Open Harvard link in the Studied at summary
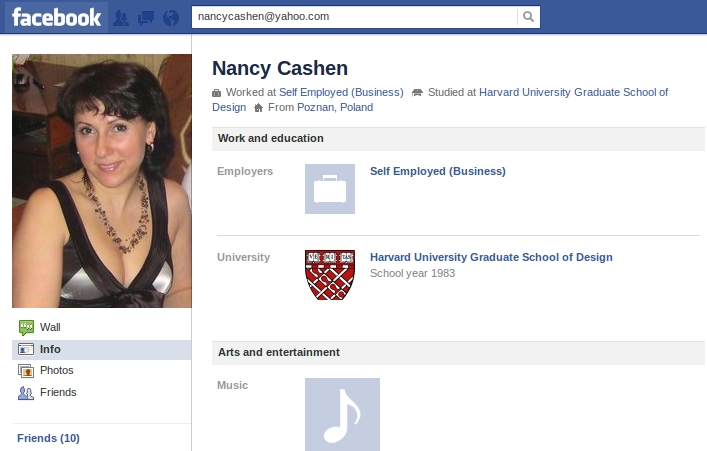707x451 pixels. click(573, 92)
